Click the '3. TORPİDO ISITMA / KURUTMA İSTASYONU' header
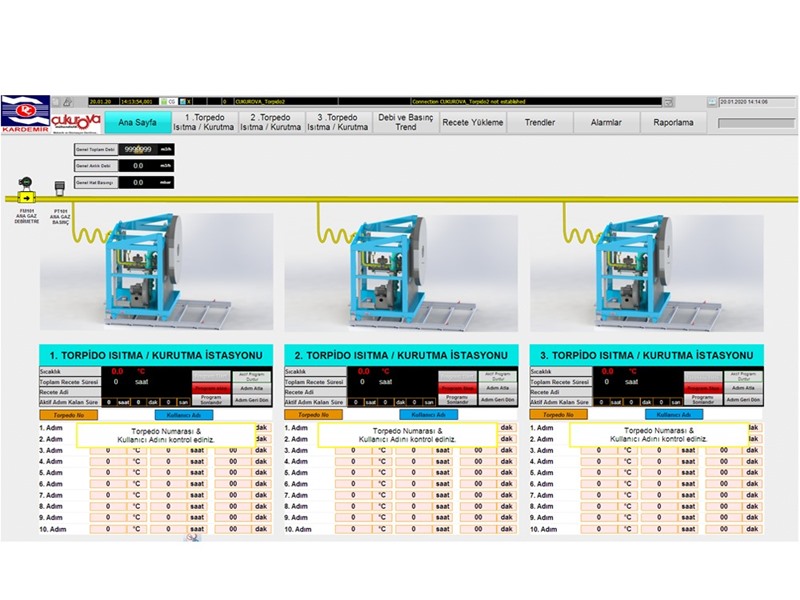This screenshot has height=600, width=800. 646,355
